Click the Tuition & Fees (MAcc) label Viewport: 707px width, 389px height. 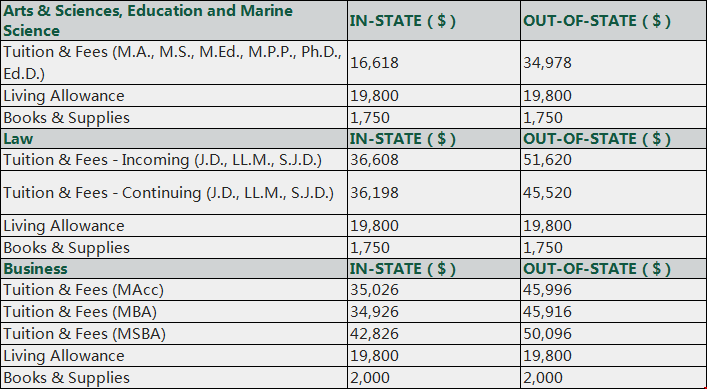(x=83, y=290)
